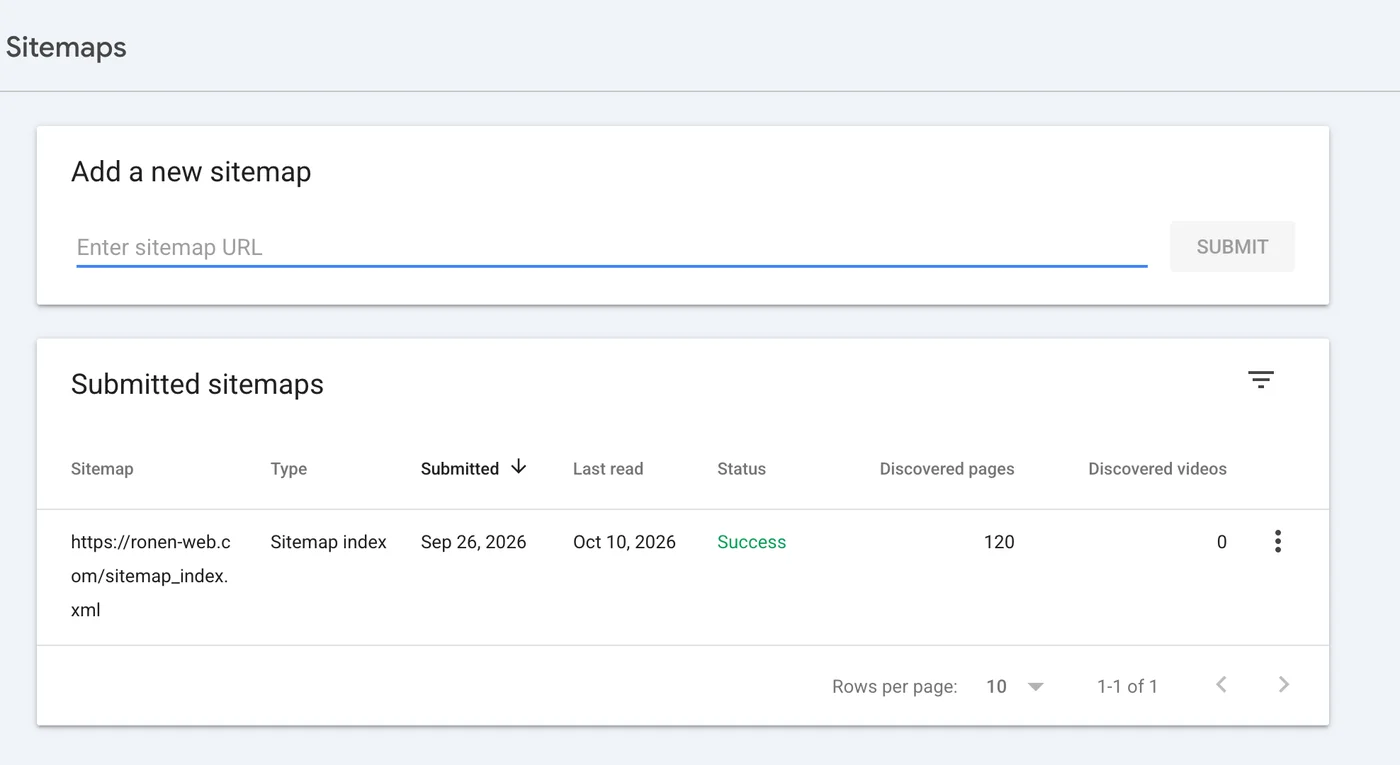The image size is (1400, 765).
Task: Click the Discovered videos column header
Action: [x=1157, y=469]
